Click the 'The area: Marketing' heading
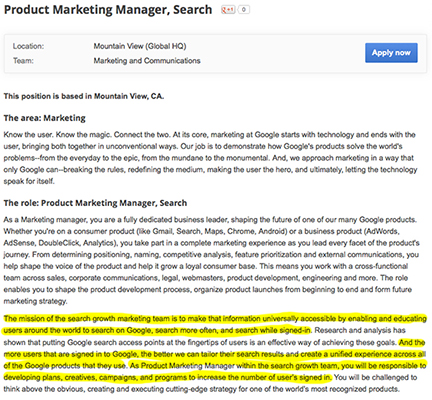 coord(45,118)
